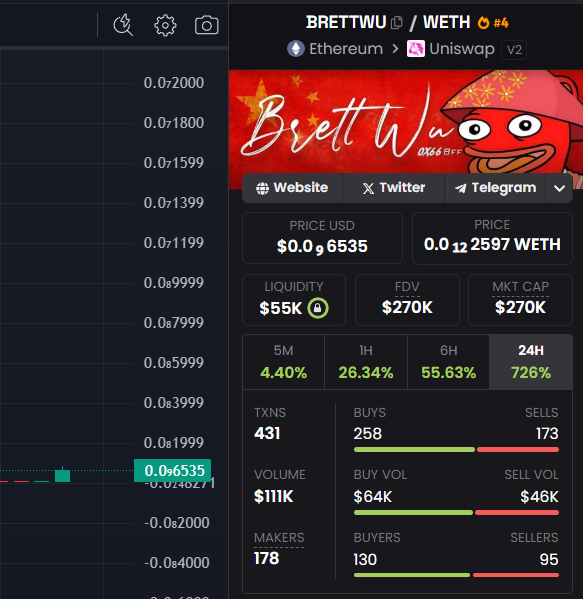Viewport: 583px width, 599px height.
Task: Select the 6H timeframe tab
Action: 449,362
